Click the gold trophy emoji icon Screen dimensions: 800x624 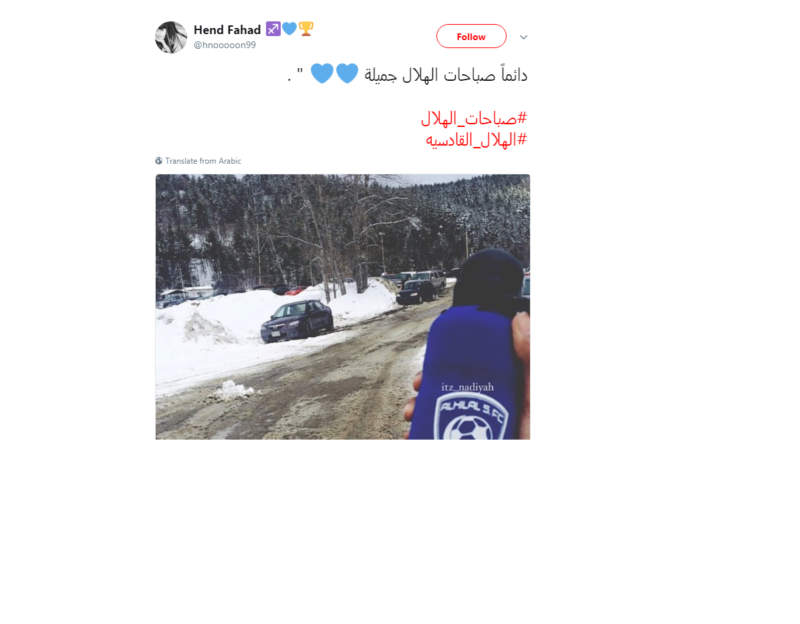[x=306, y=29]
